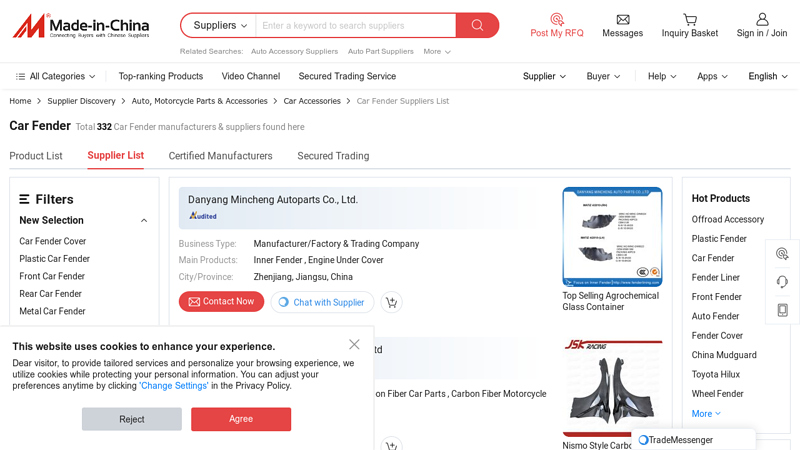The height and width of the screenshot is (450, 800).
Task: Click the floating headset support icon
Action: (782, 282)
